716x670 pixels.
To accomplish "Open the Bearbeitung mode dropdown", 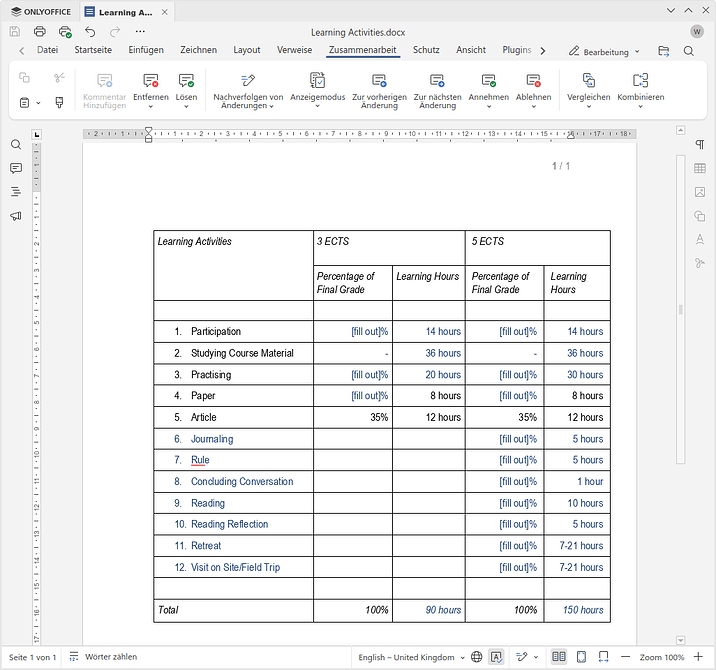I will [604, 52].
